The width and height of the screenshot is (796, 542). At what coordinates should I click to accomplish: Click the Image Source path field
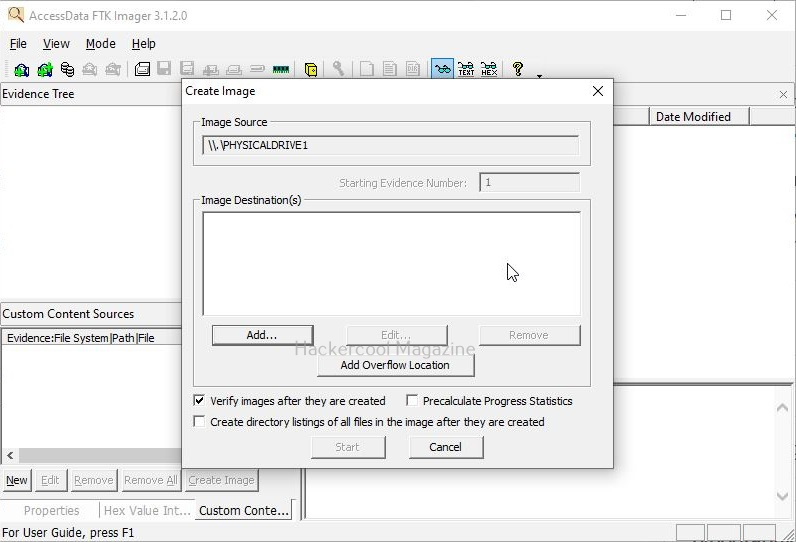[390, 145]
